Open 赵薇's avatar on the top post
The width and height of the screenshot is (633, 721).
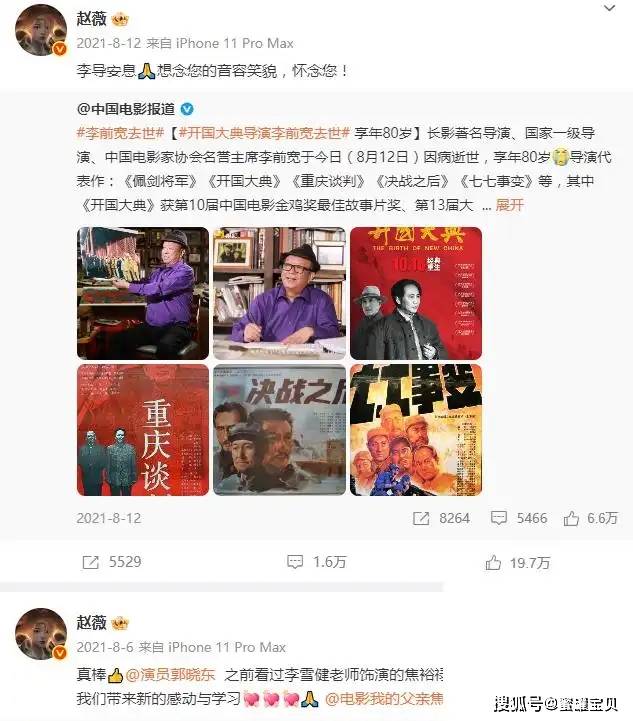pos(41,30)
